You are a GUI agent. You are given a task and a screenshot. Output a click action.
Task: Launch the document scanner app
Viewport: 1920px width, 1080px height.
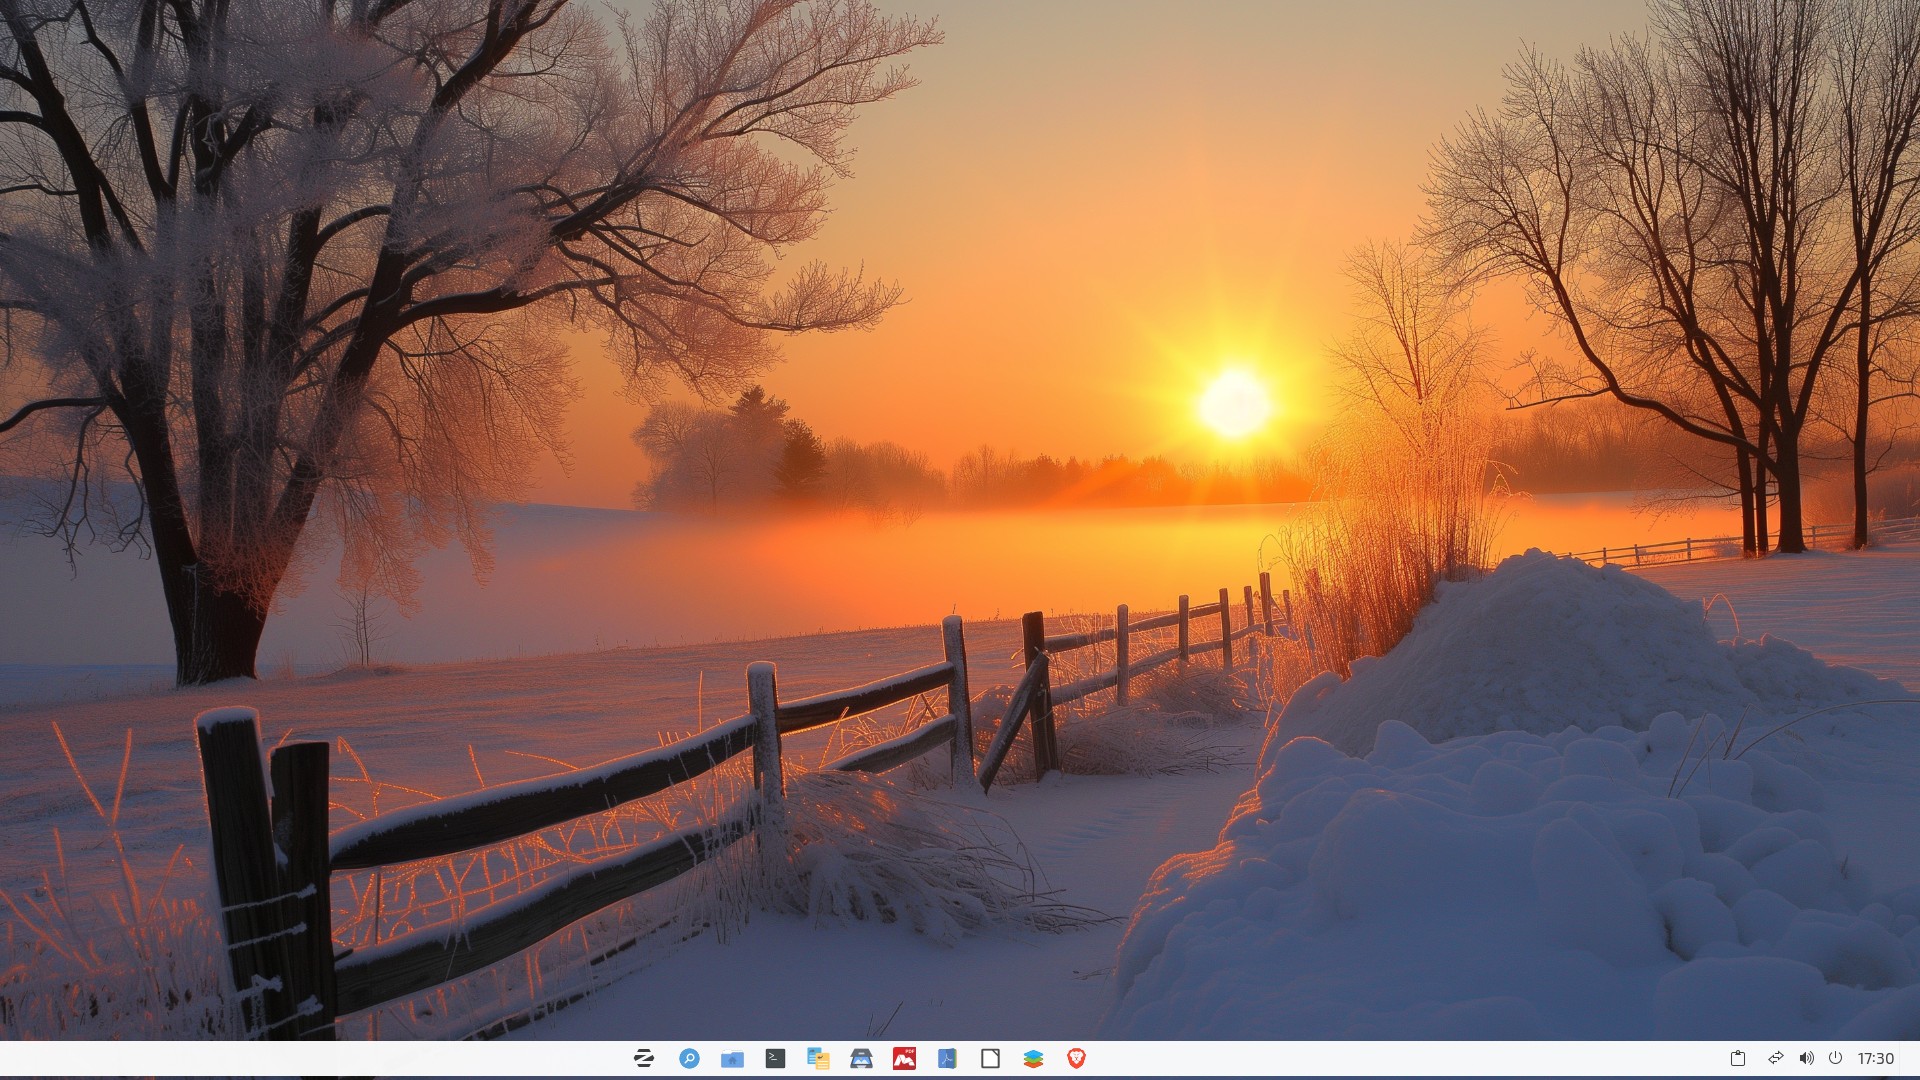click(x=861, y=1058)
